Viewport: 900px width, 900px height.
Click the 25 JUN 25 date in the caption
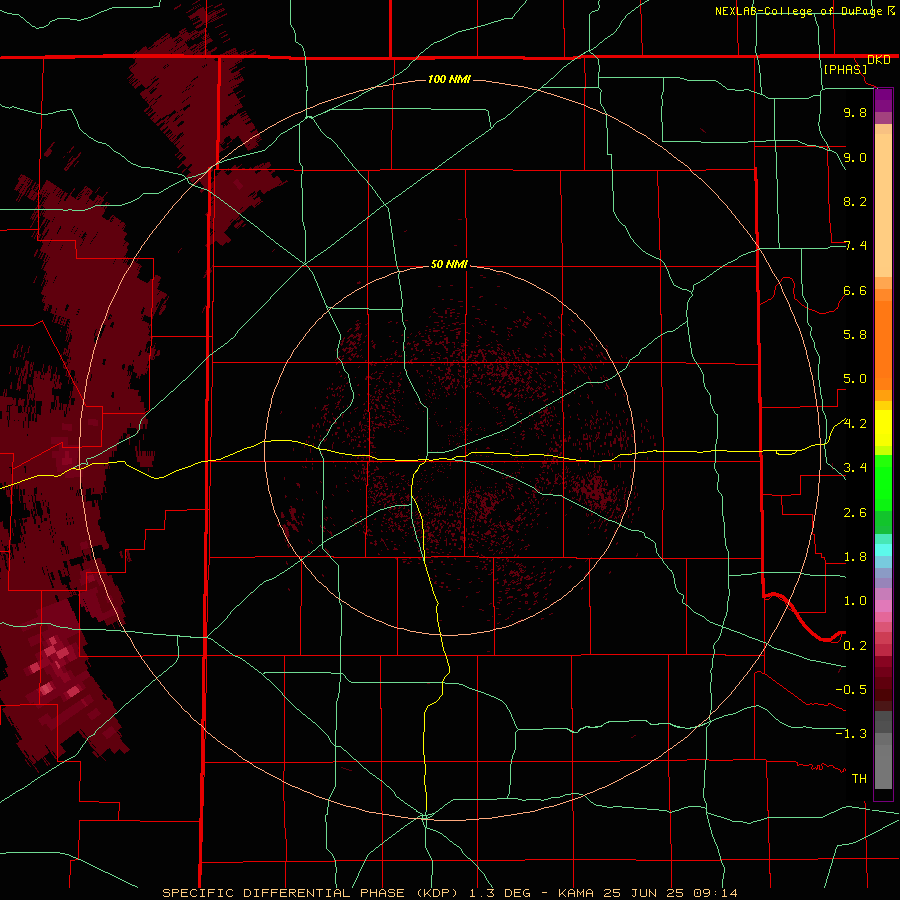point(644,893)
